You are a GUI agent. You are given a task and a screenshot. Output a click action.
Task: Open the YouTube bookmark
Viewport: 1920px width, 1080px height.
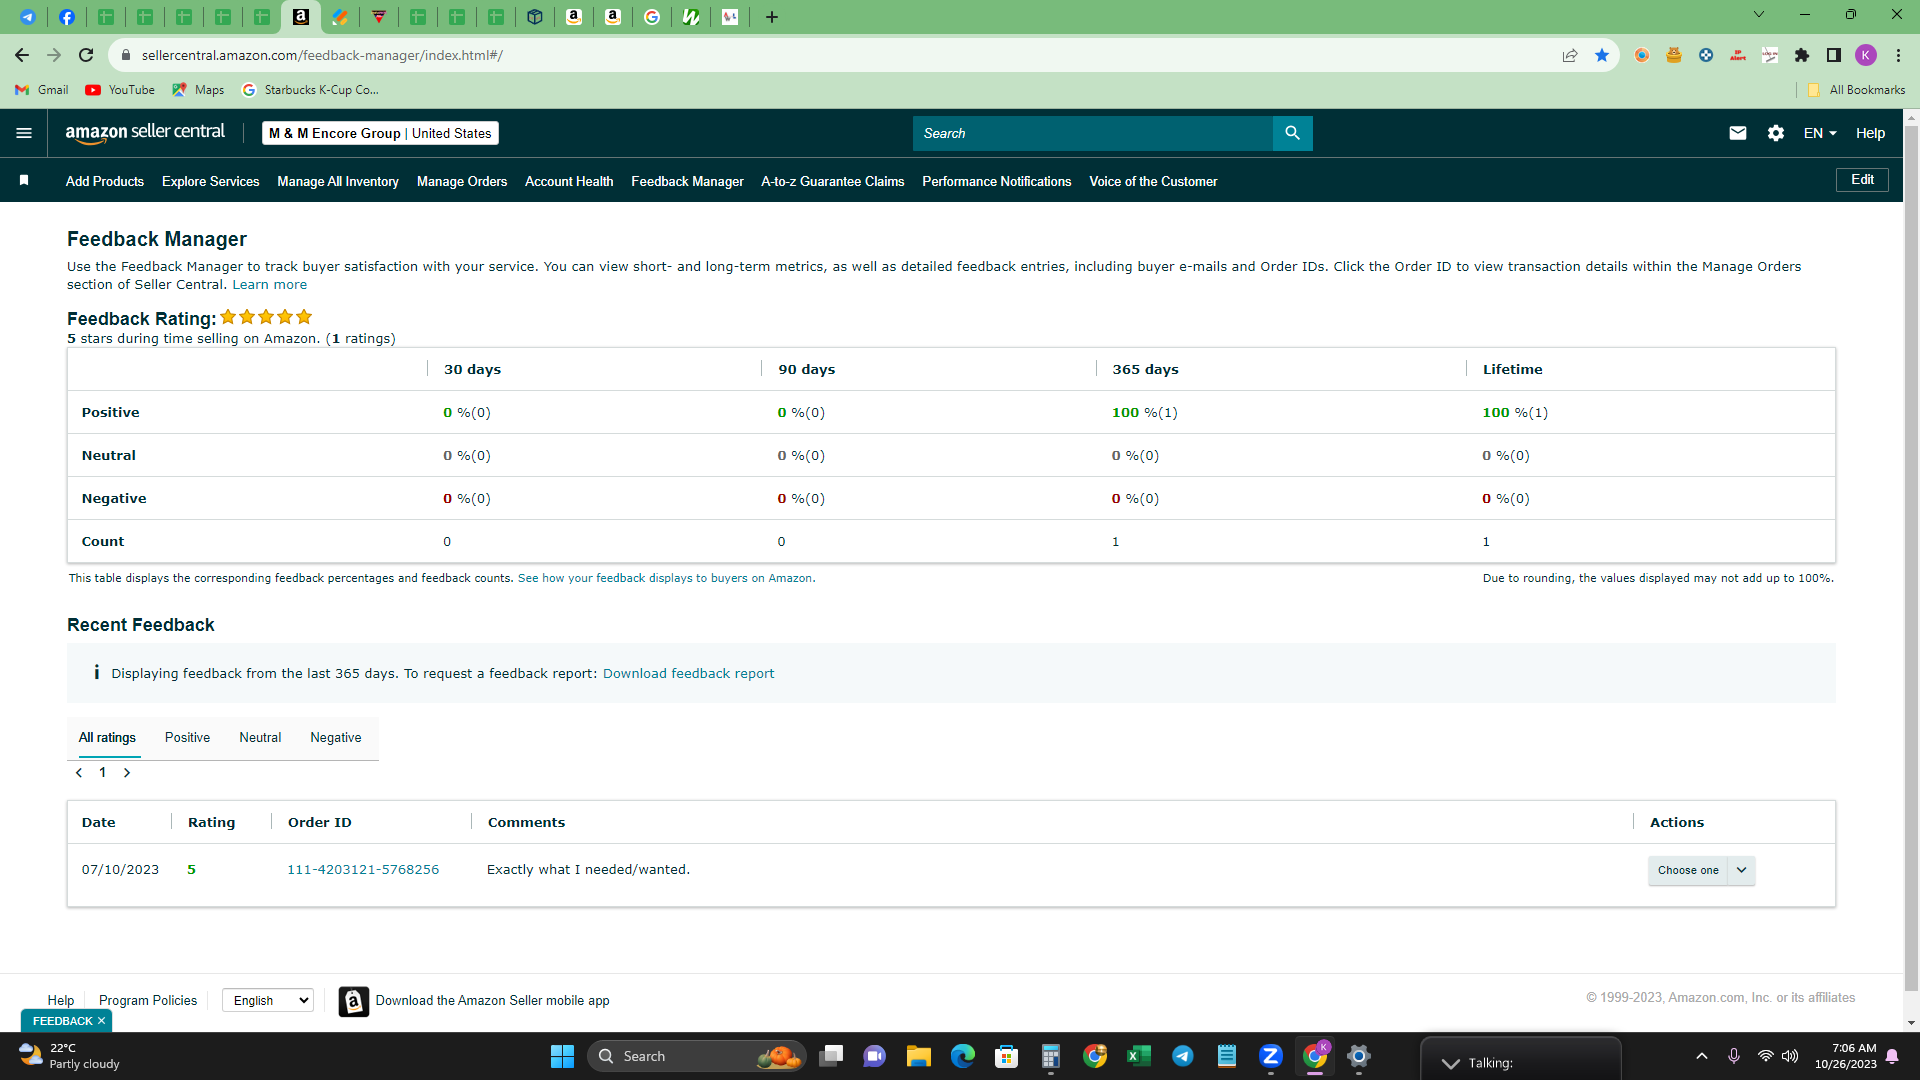[x=120, y=90]
